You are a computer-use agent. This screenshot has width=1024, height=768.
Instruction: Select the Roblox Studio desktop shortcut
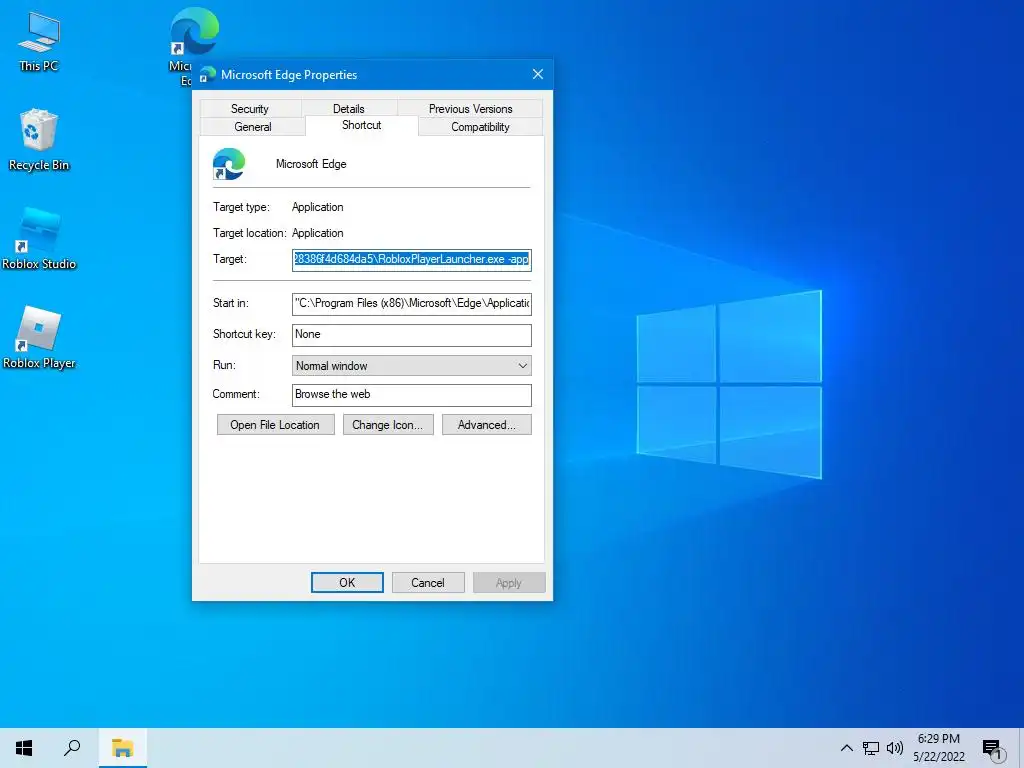pos(39,238)
